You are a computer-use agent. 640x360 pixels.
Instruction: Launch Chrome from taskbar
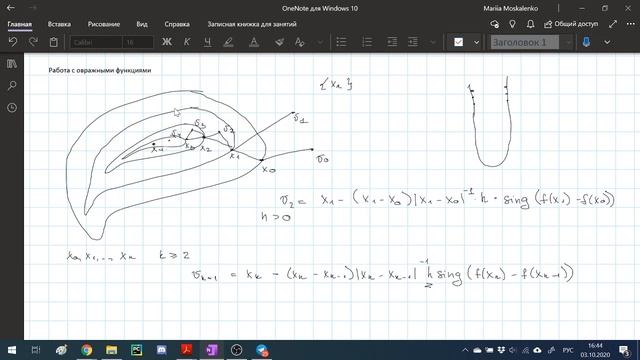tap(86, 350)
